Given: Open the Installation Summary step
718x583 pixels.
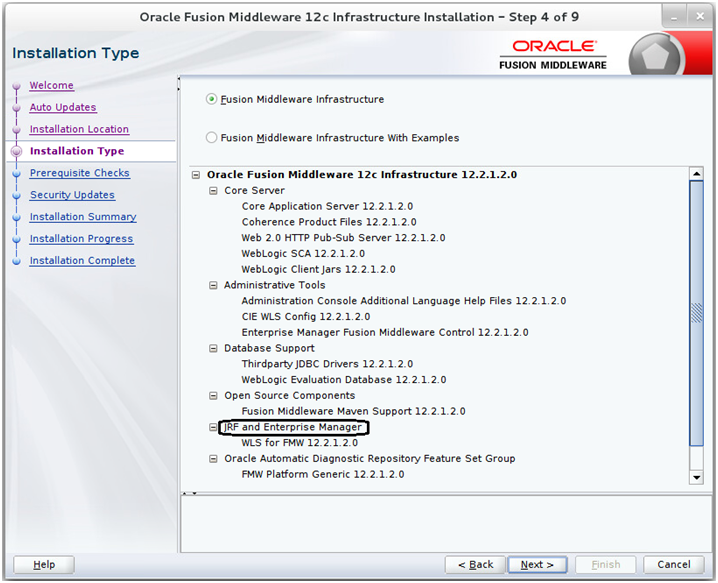Looking at the screenshot, I should click(83, 217).
